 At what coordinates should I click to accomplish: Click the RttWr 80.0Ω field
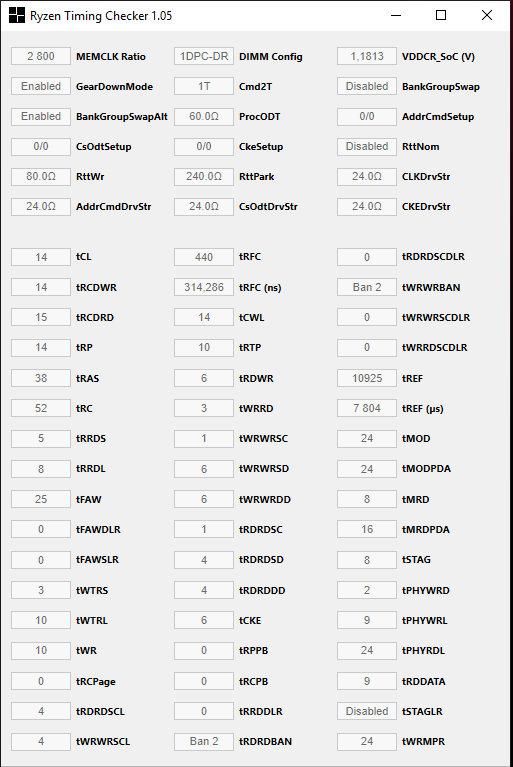(x=41, y=176)
